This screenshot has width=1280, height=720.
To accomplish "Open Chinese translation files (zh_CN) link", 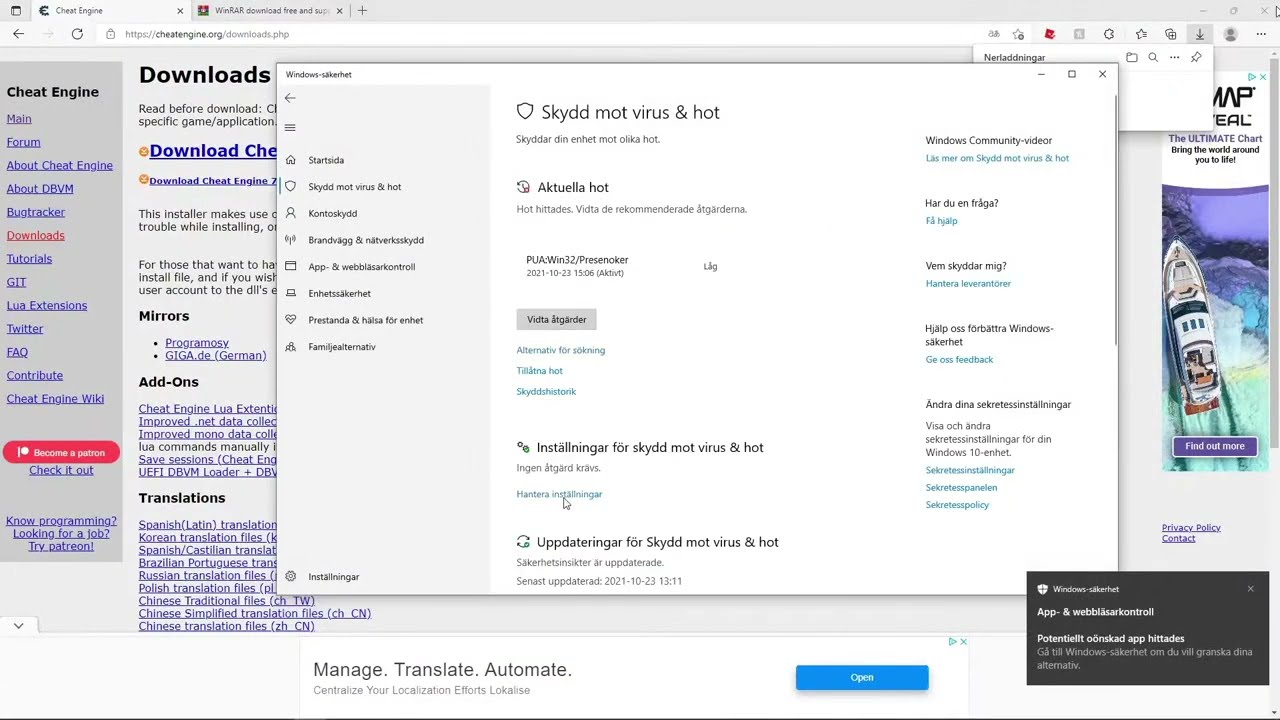I will click(226, 626).
